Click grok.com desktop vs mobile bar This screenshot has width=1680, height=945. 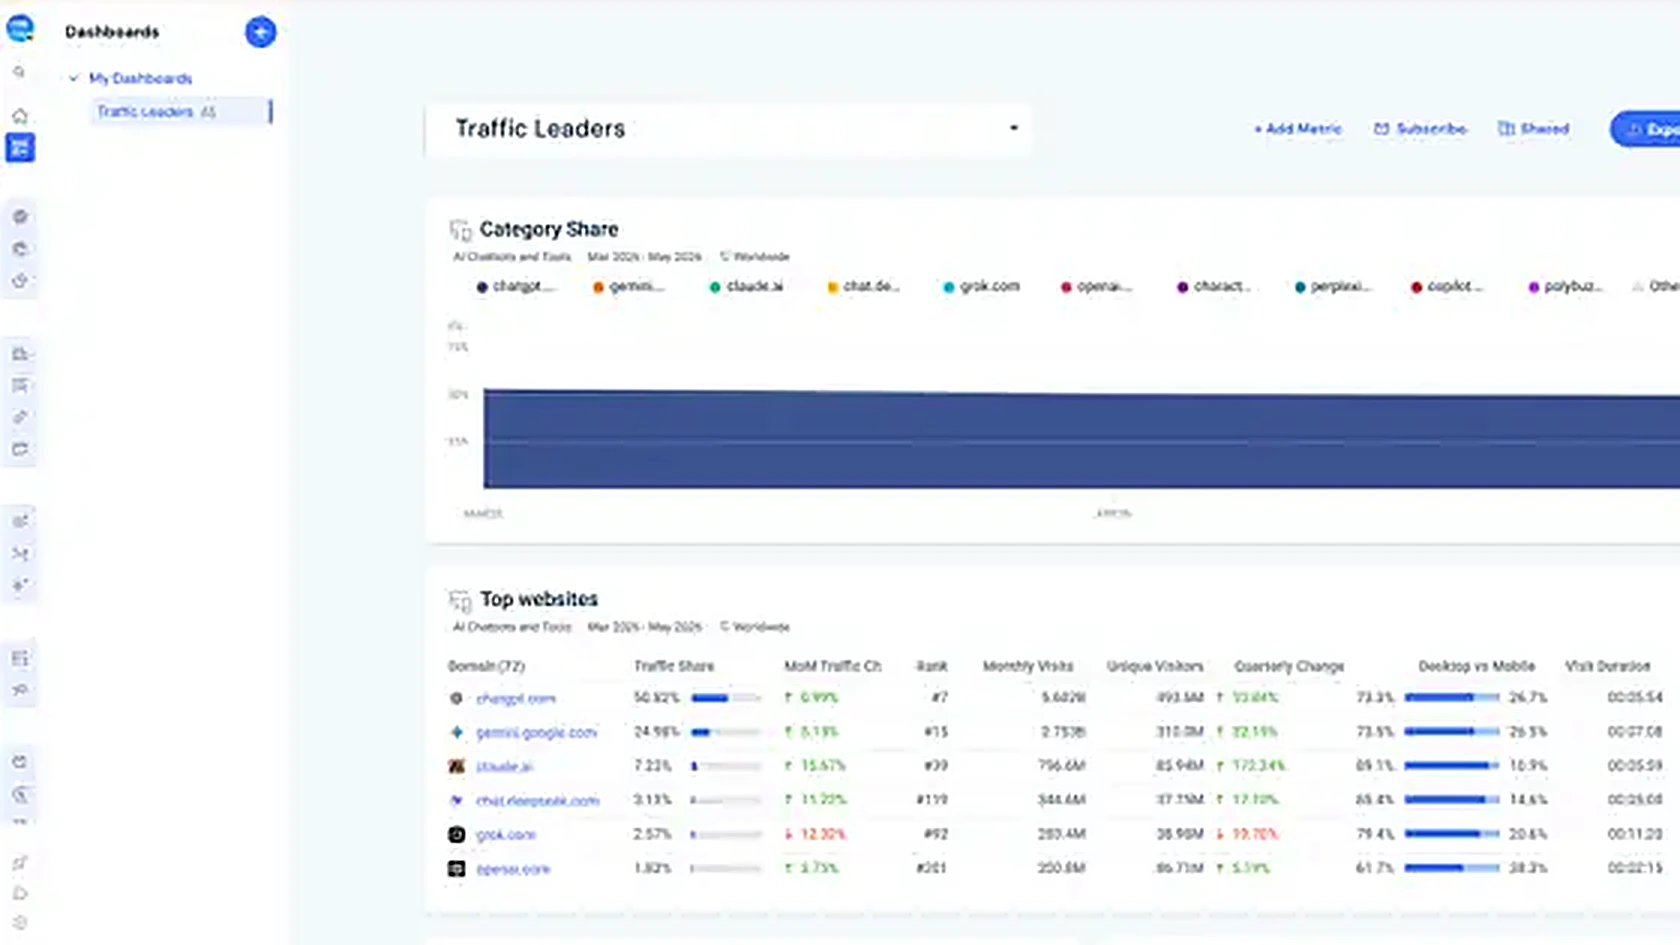(1452, 834)
